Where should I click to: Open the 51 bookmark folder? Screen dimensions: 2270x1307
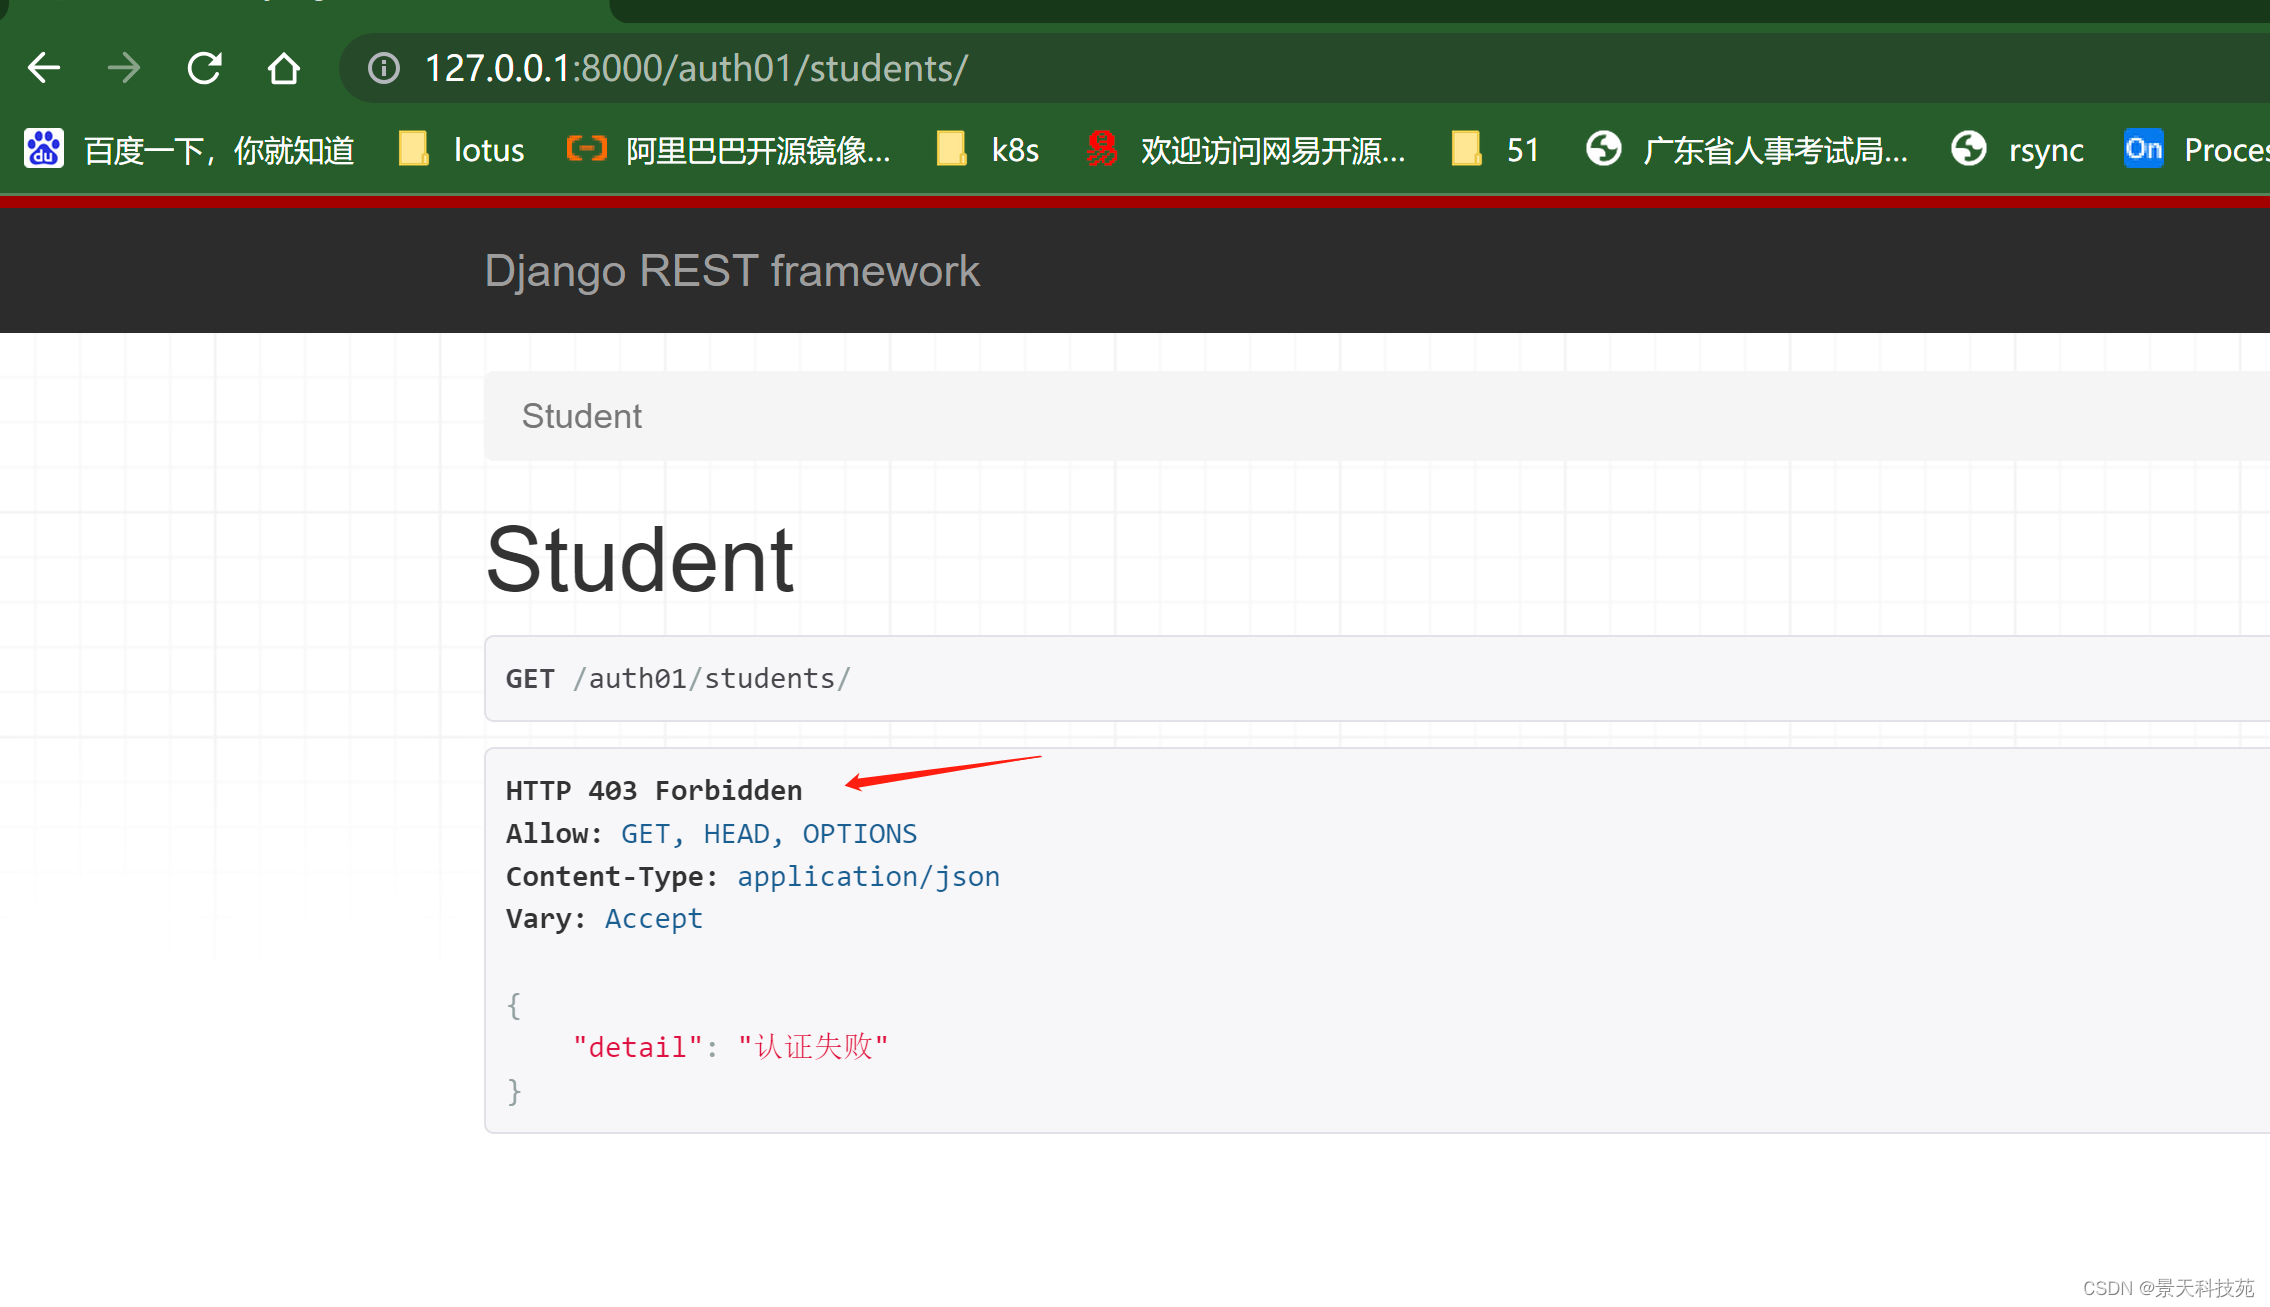(1496, 150)
